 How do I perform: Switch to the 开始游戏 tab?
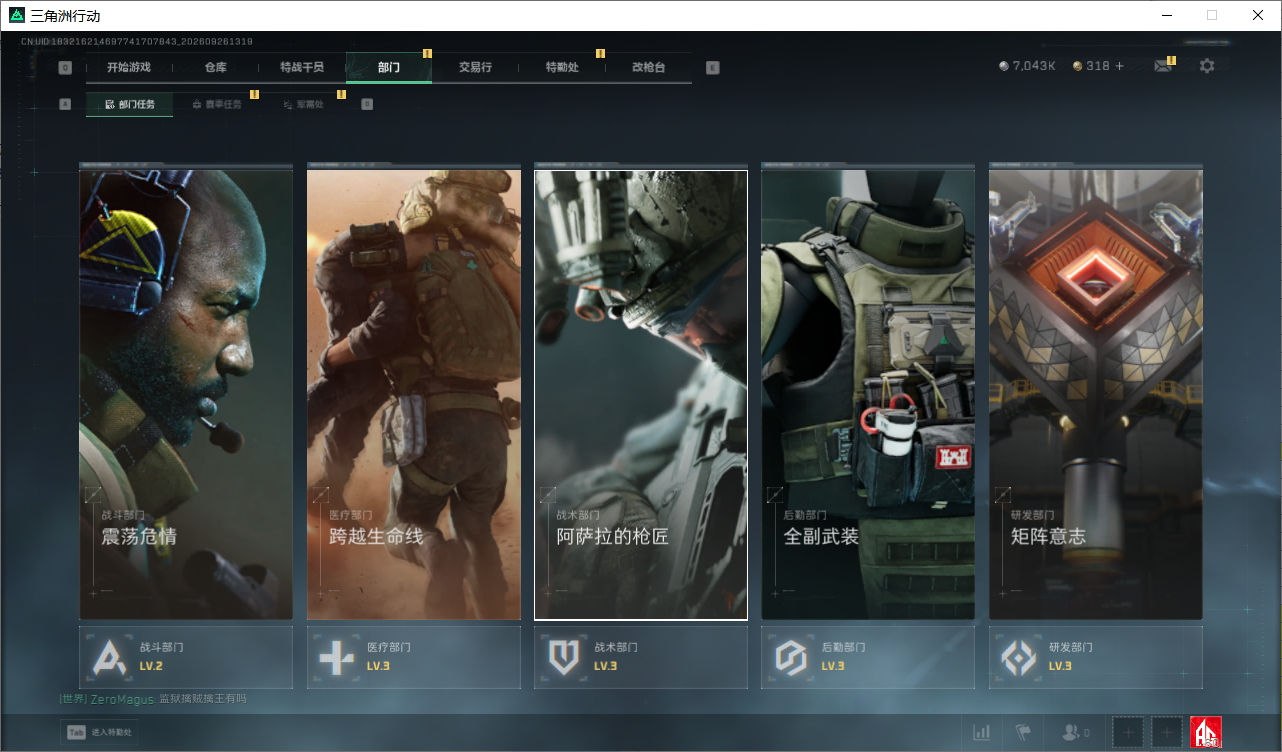coord(129,67)
